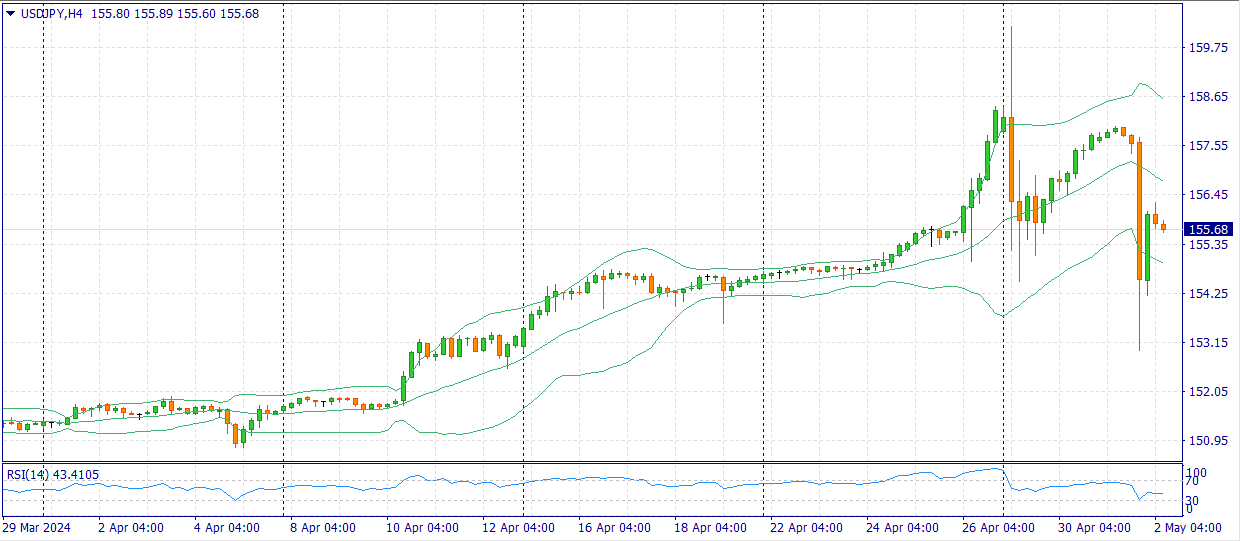Viewport: 1240px width, 541px height.
Task: Click the 10 Apr 04:00 time label
Action: pyautogui.click(x=422, y=527)
